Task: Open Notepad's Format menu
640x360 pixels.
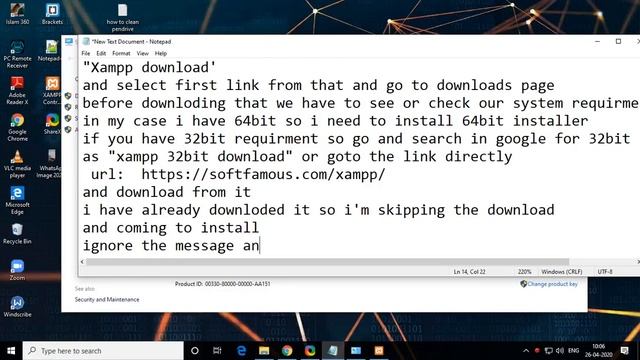Action: tap(121, 53)
